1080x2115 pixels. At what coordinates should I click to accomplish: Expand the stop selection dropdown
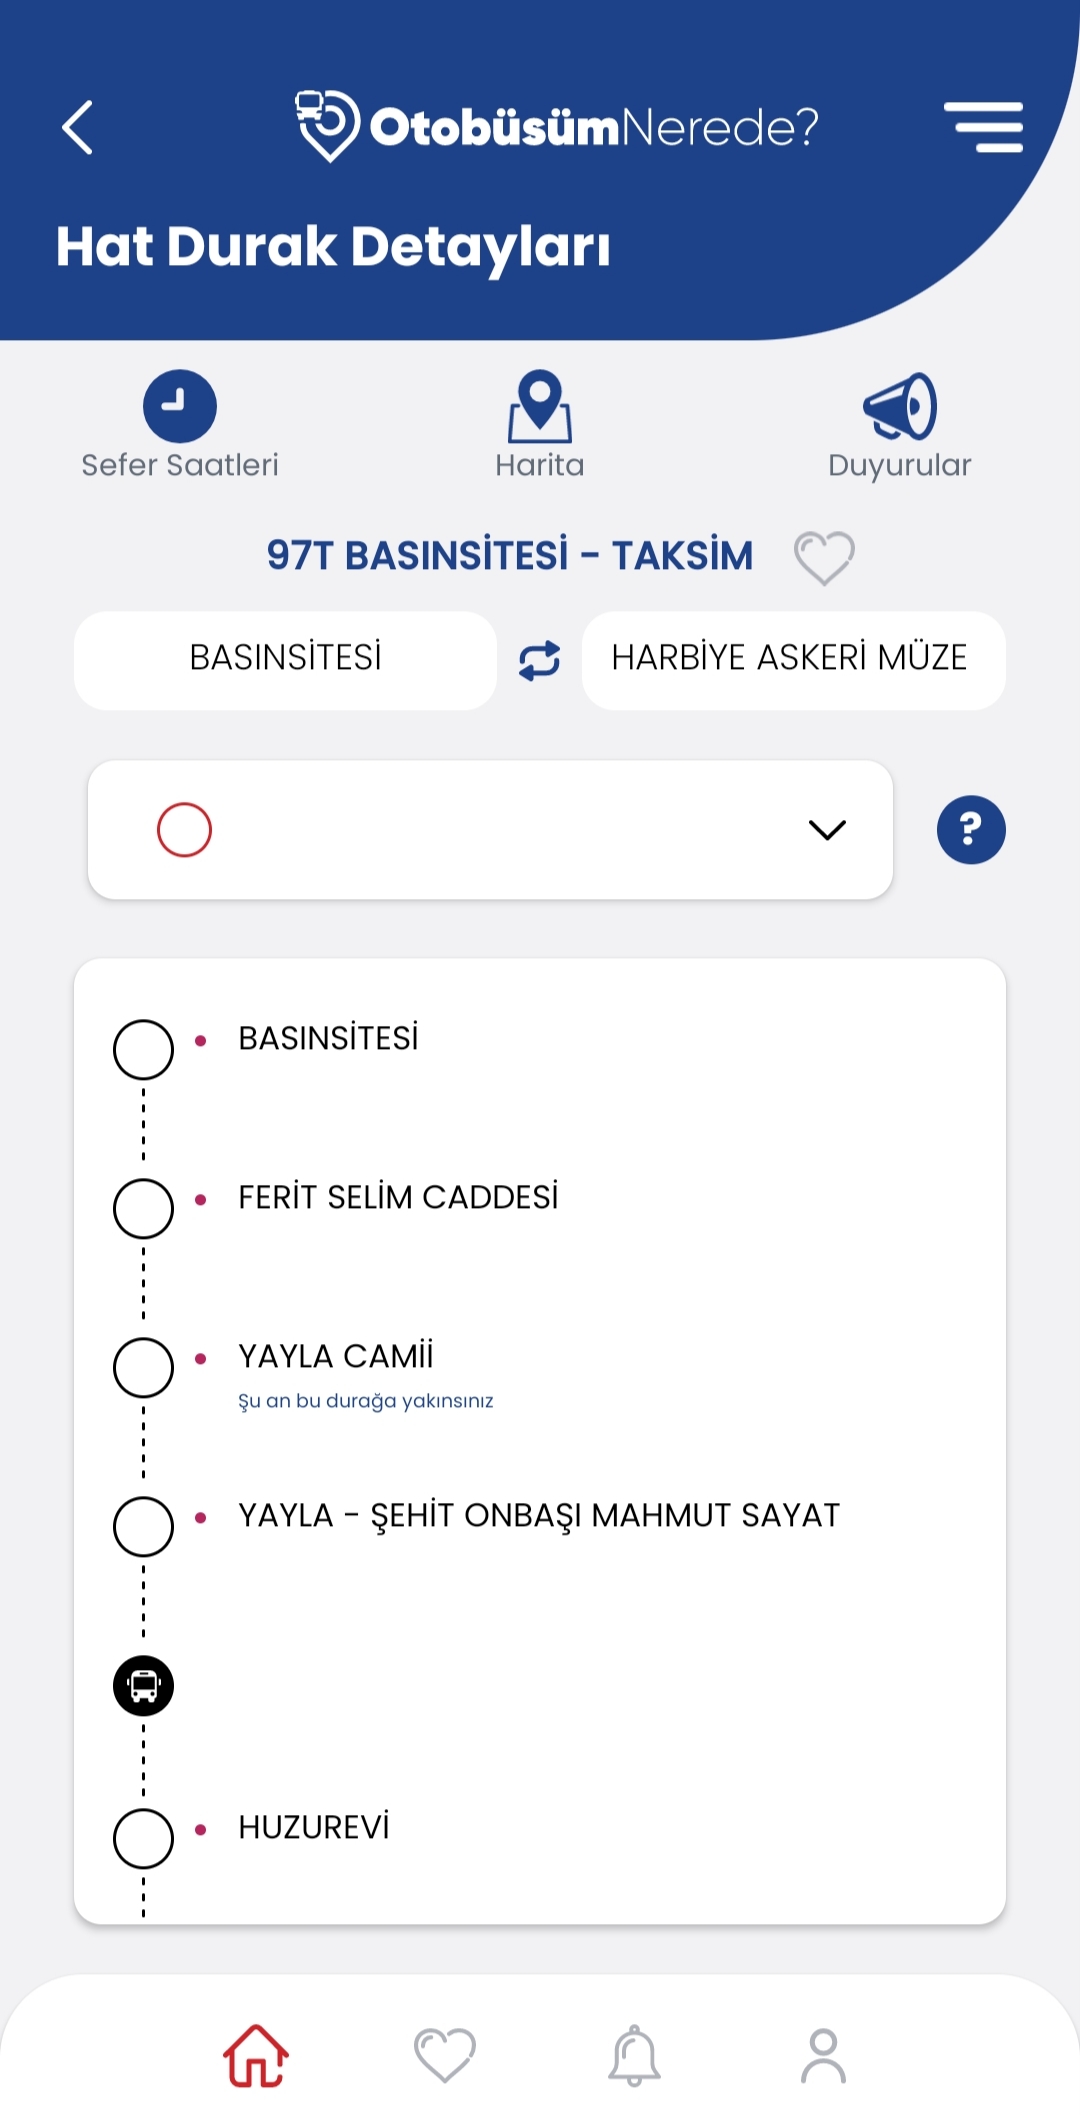pos(490,830)
